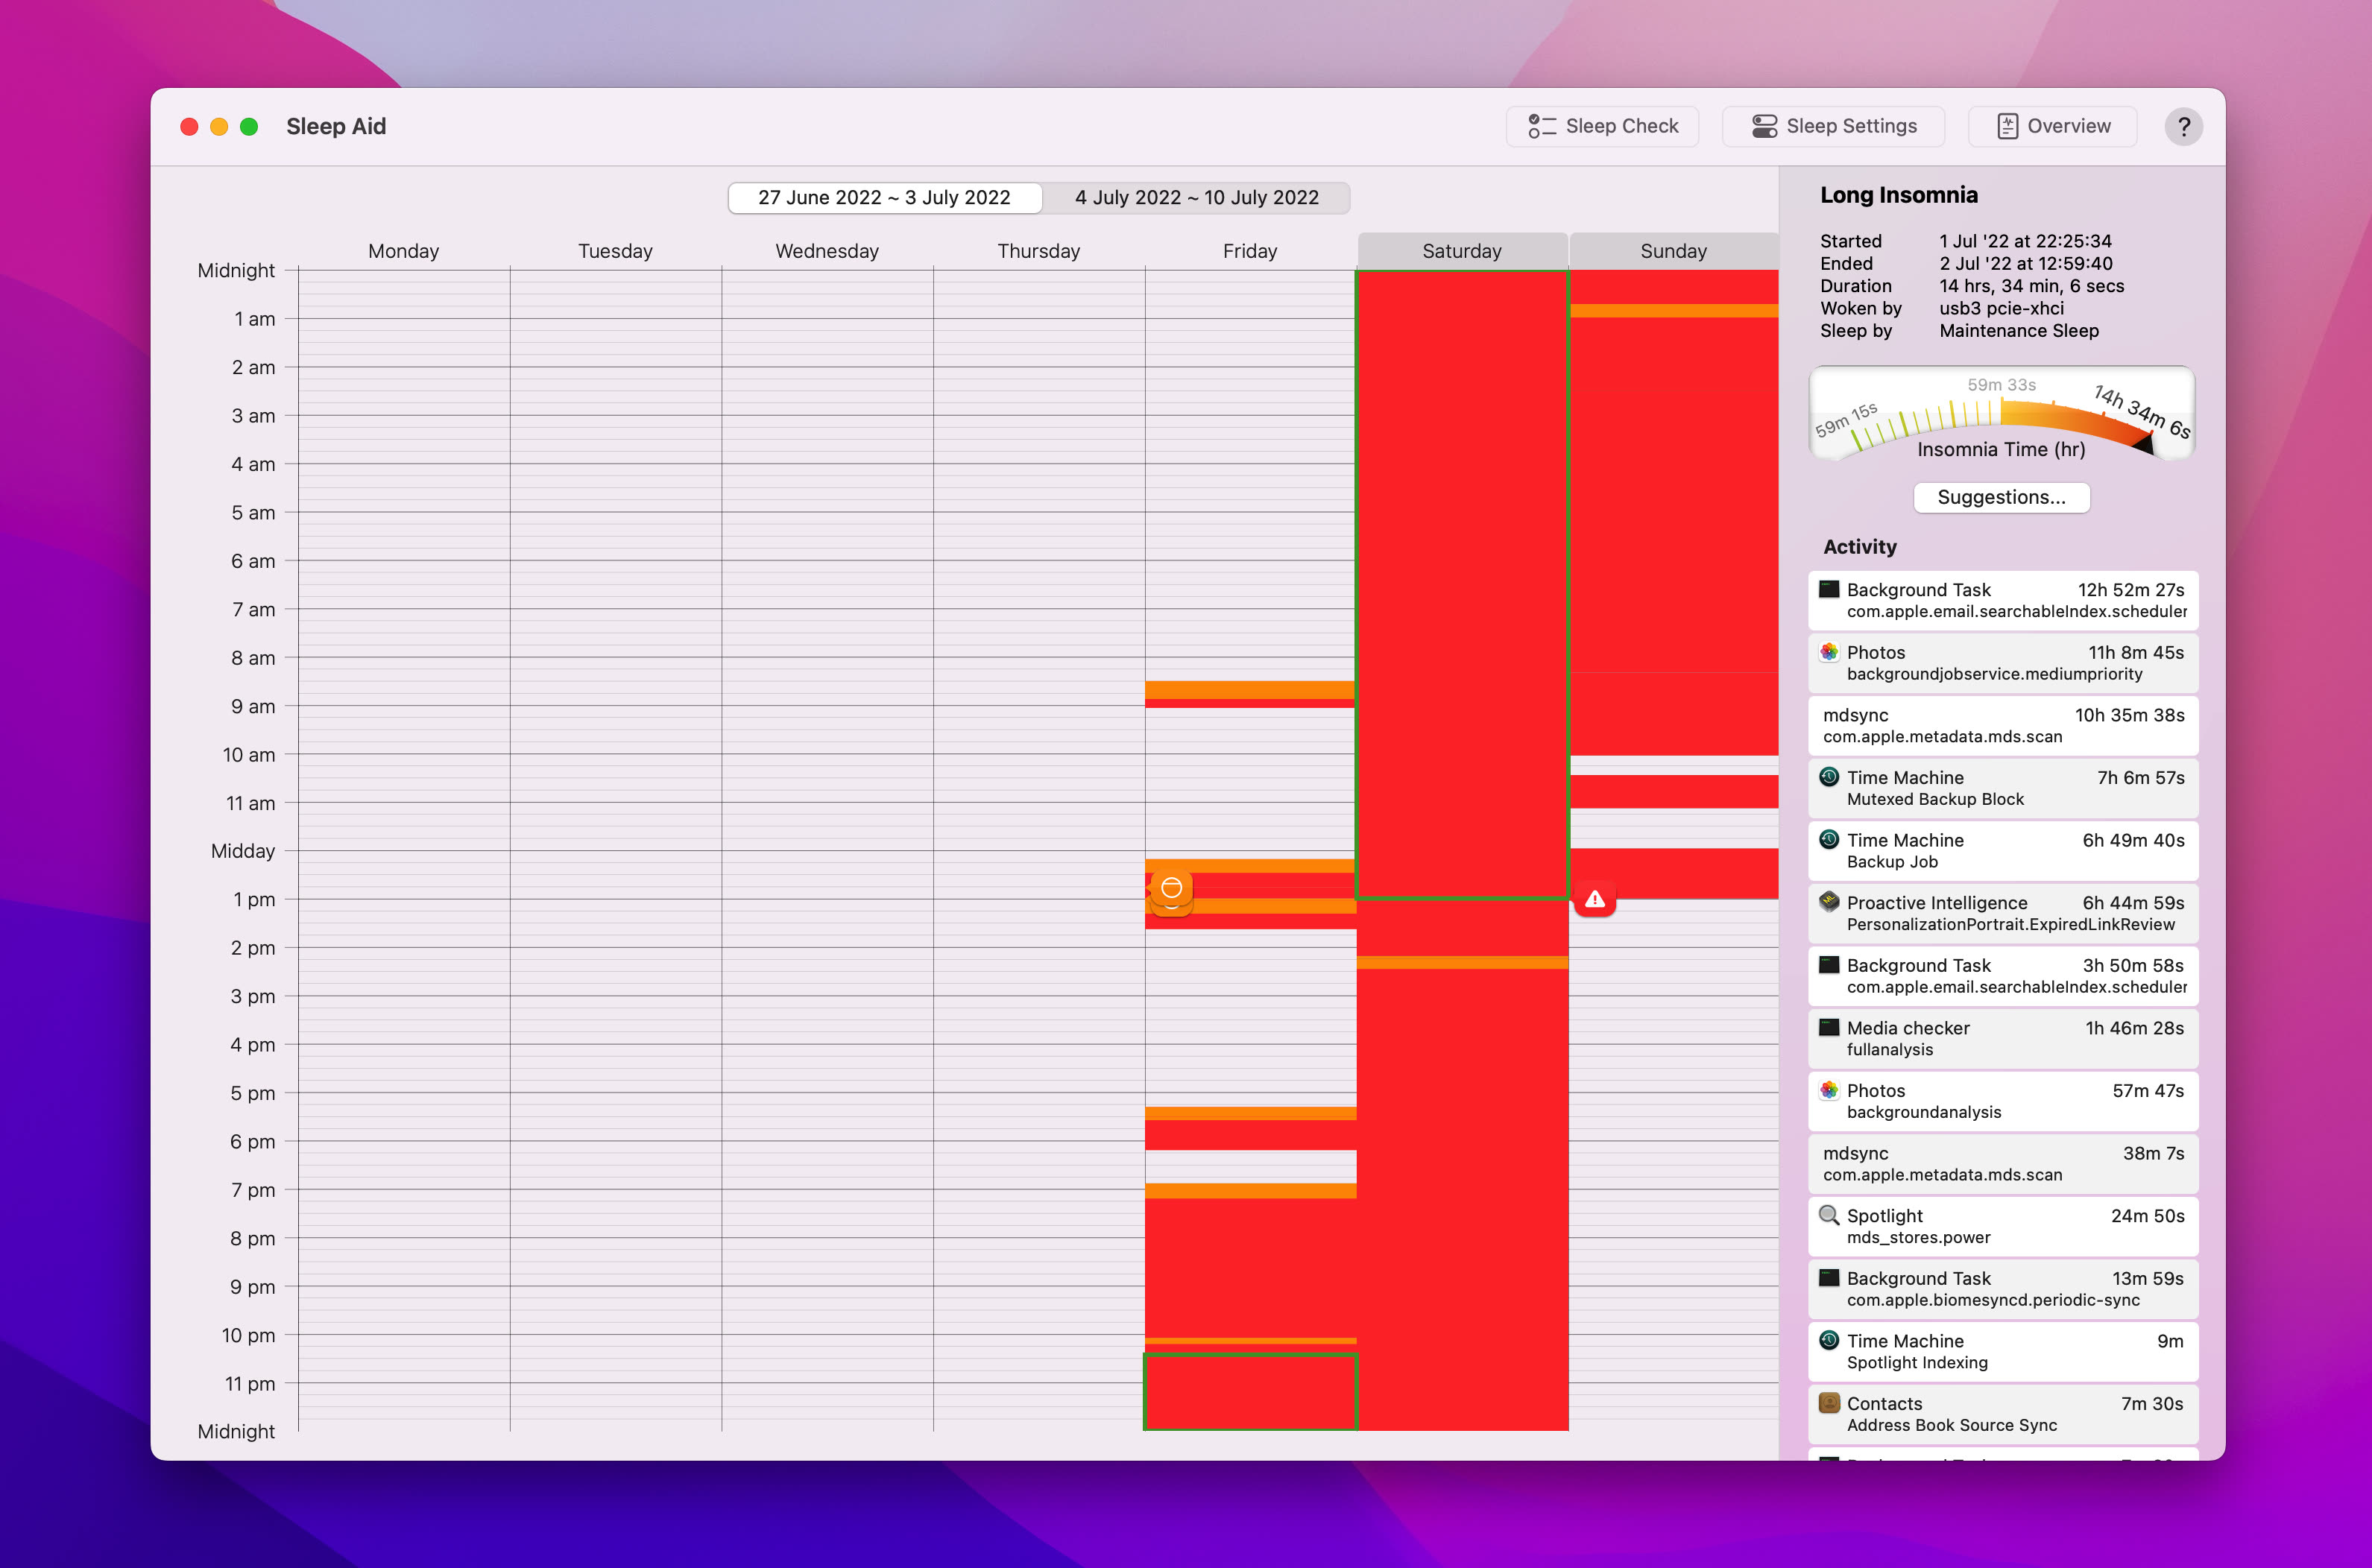Click the Ended time 2 Jul '22 at 12:59:40
Image resolution: width=2372 pixels, height=1568 pixels.
[2025, 263]
